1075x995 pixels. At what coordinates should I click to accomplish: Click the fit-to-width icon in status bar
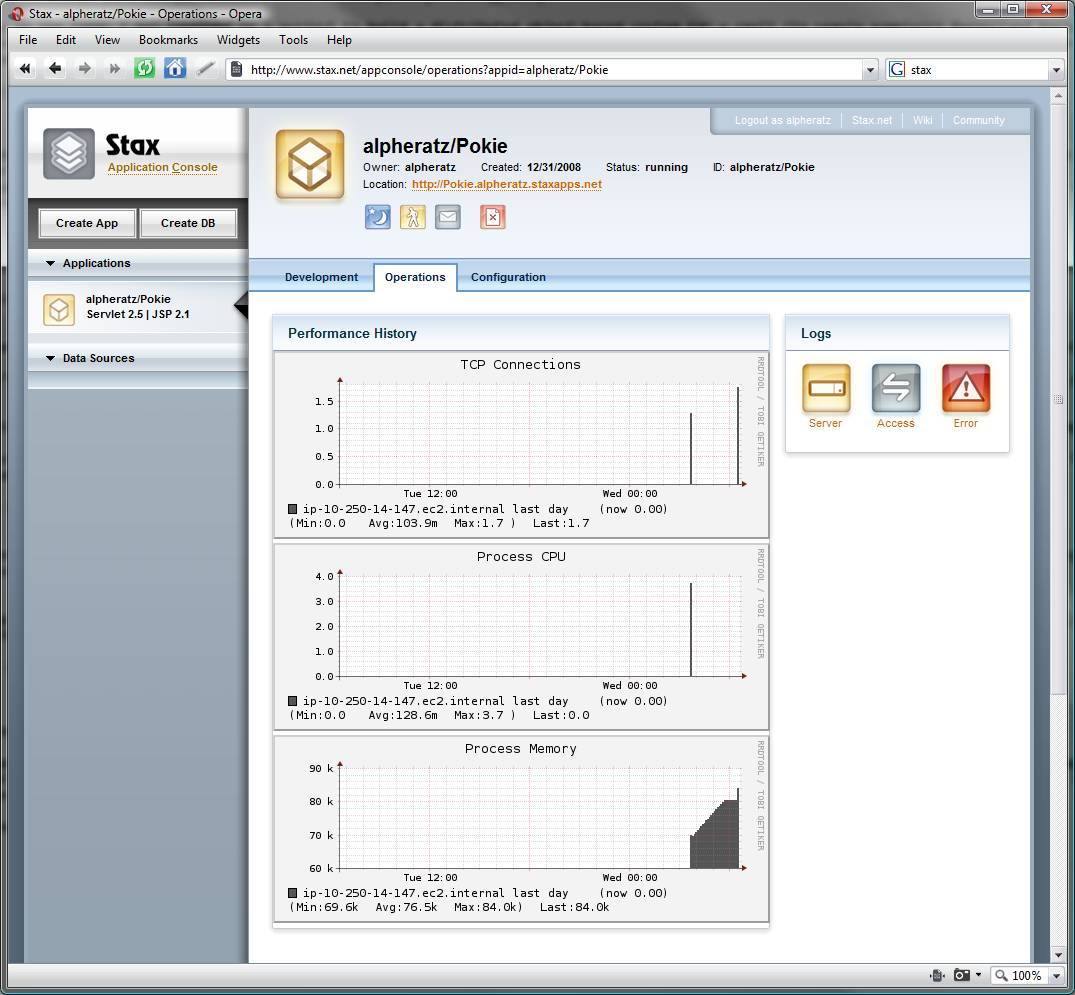point(937,975)
